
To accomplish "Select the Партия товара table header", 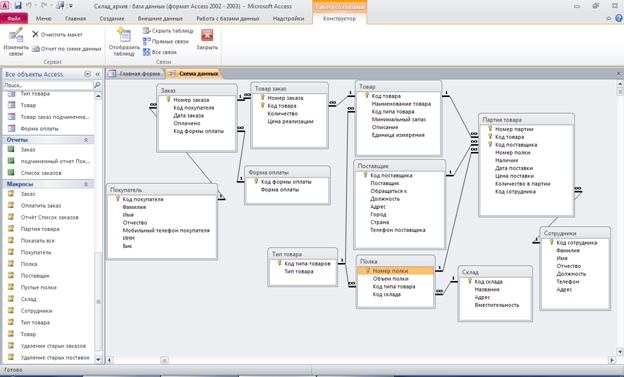I will [x=526, y=119].
